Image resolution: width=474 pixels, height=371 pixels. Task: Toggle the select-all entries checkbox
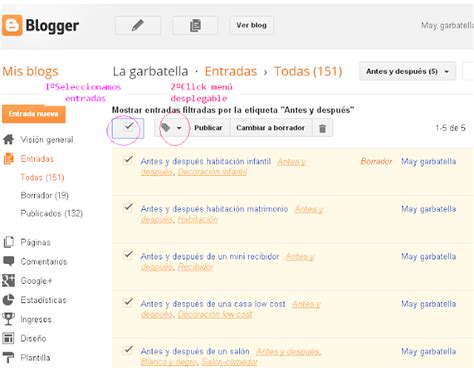[x=128, y=128]
